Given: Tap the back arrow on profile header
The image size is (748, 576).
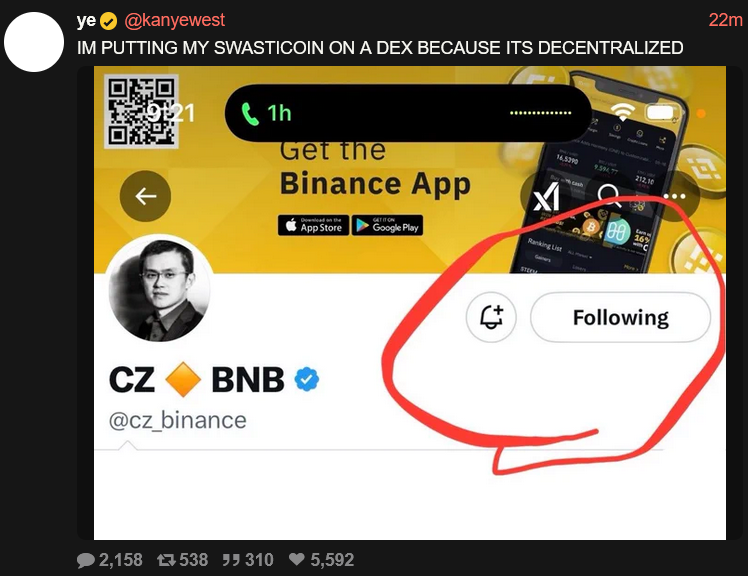Looking at the screenshot, I should click(x=145, y=196).
